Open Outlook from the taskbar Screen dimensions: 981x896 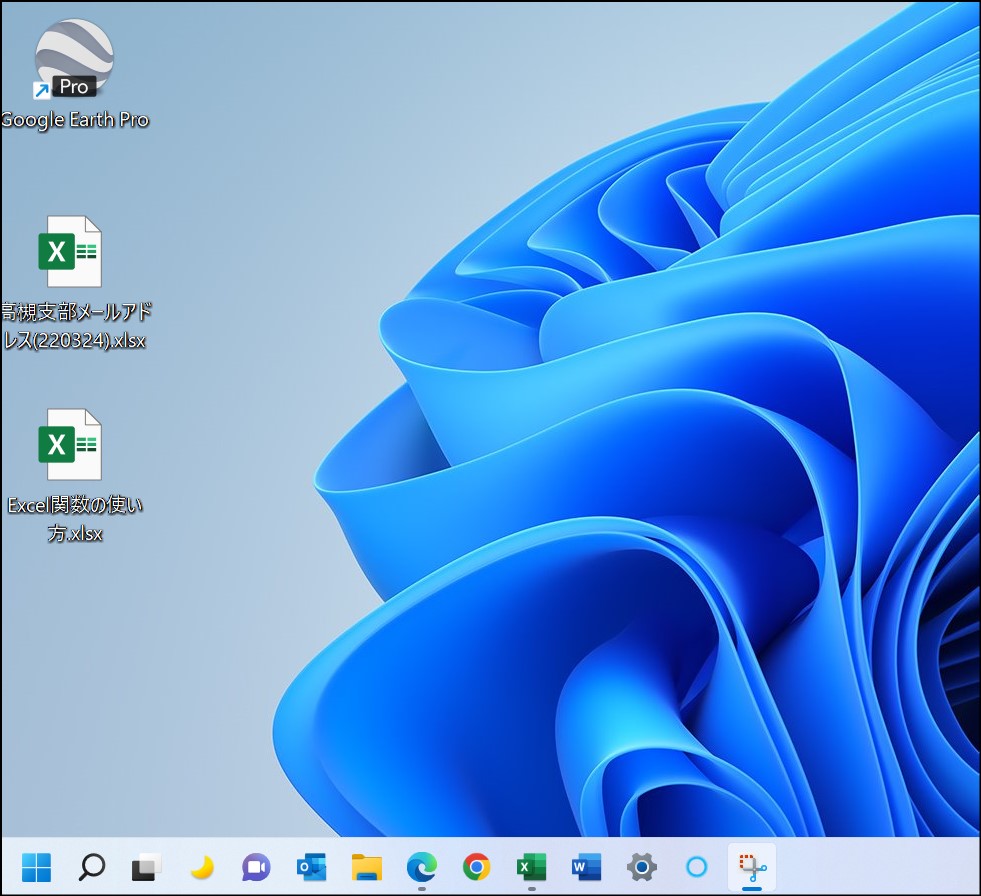312,866
